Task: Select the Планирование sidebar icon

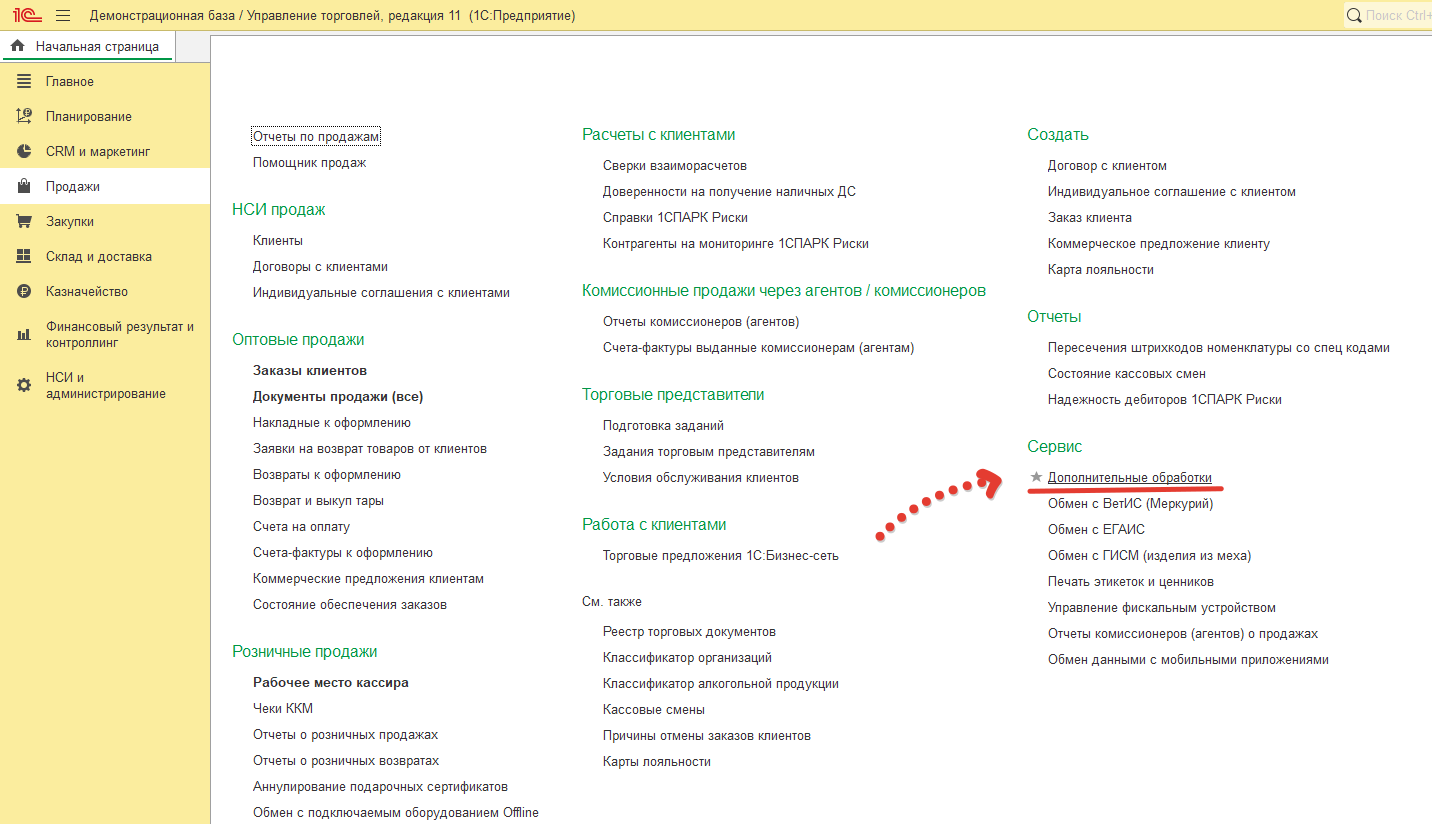Action: click(x=24, y=117)
